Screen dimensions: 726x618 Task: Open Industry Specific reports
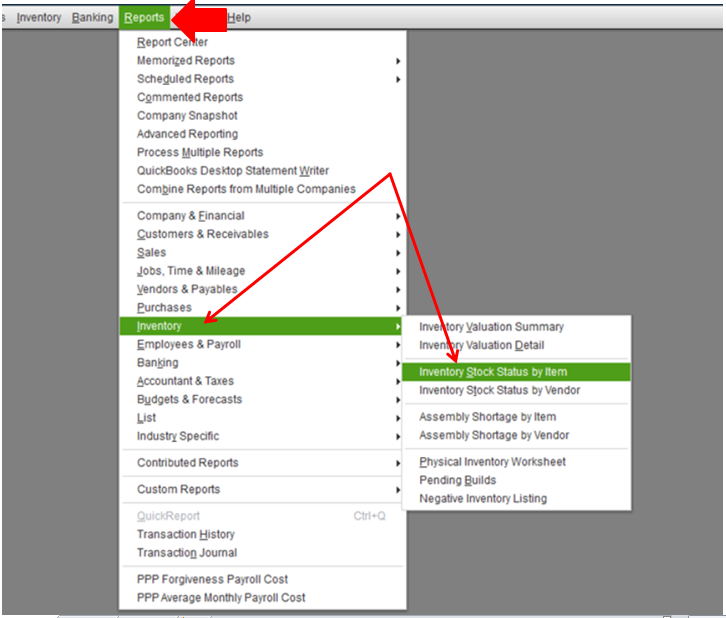click(x=263, y=436)
